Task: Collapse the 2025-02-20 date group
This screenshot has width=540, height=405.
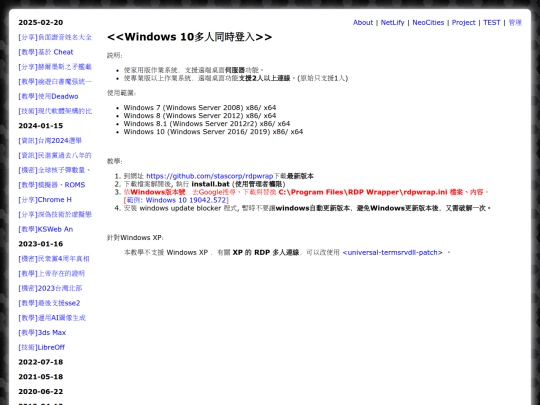Action: [x=41, y=22]
